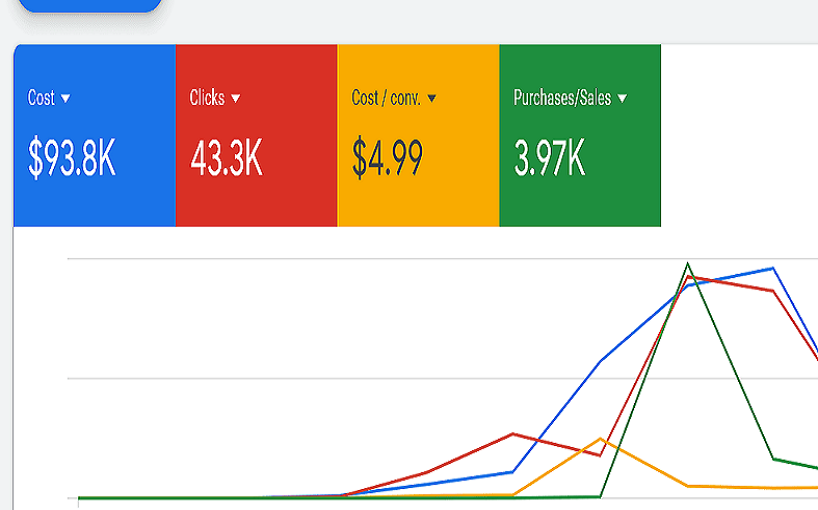Click the green line's low point after the drop
This screenshot has width=818, height=510.
(x=774, y=459)
